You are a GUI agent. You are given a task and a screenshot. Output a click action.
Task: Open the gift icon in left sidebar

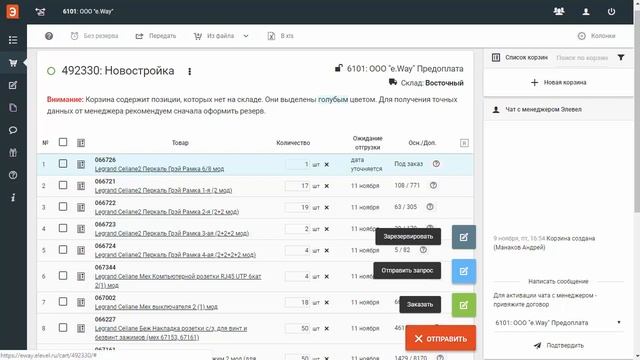[13, 153]
